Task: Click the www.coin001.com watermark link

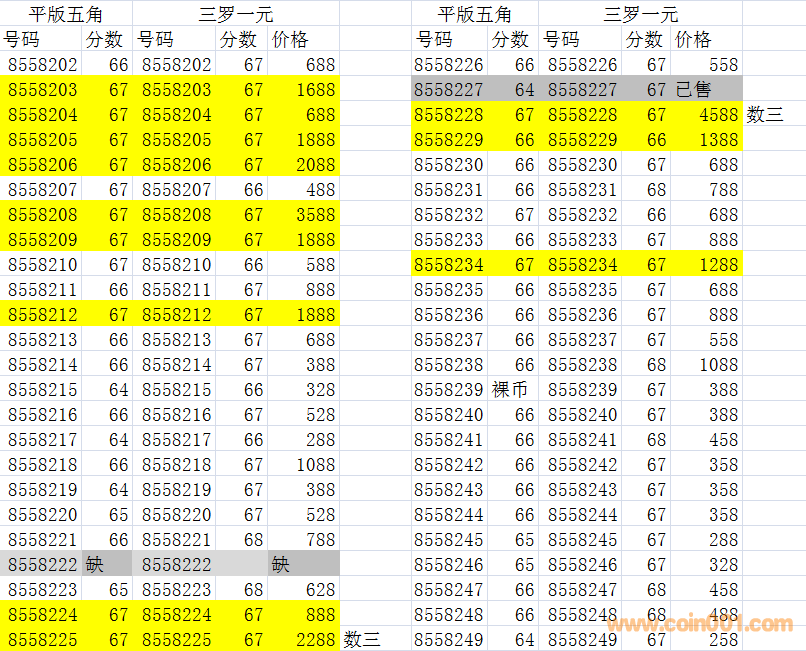Action: (x=700, y=625)
